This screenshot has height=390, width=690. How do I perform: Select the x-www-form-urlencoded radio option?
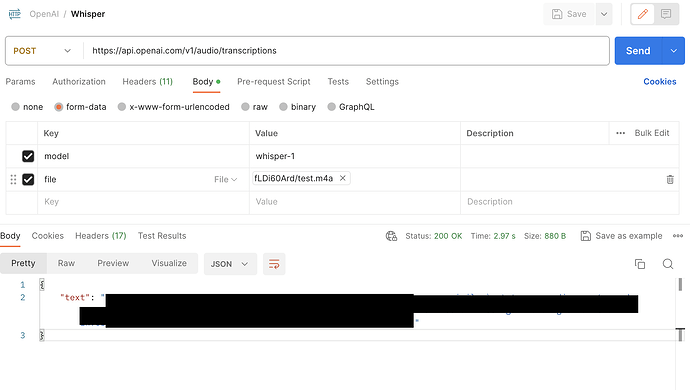(x=122, y=107)
